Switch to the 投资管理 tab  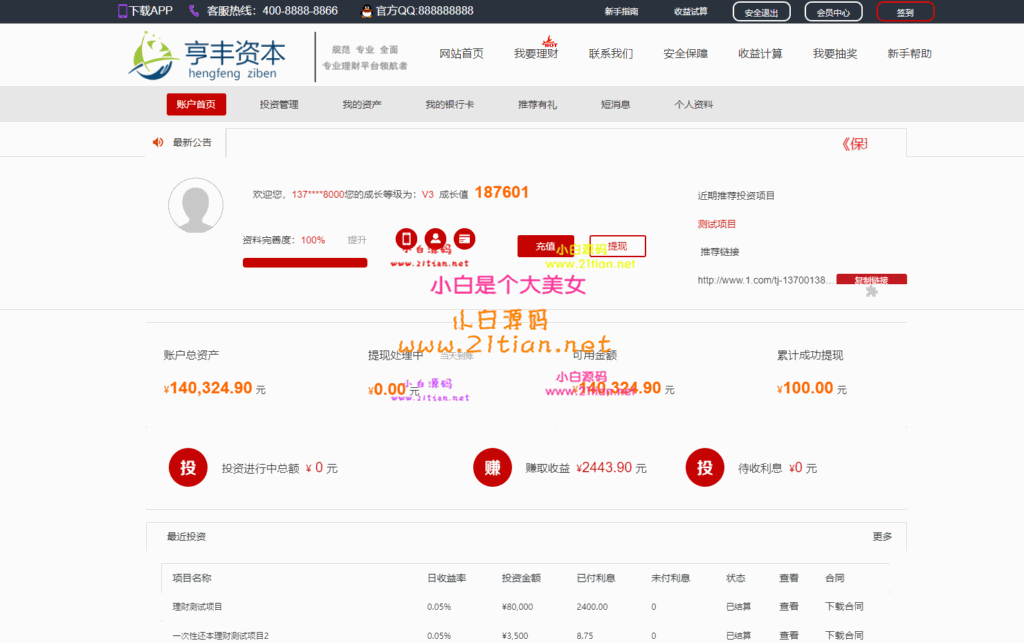point(279,104)
